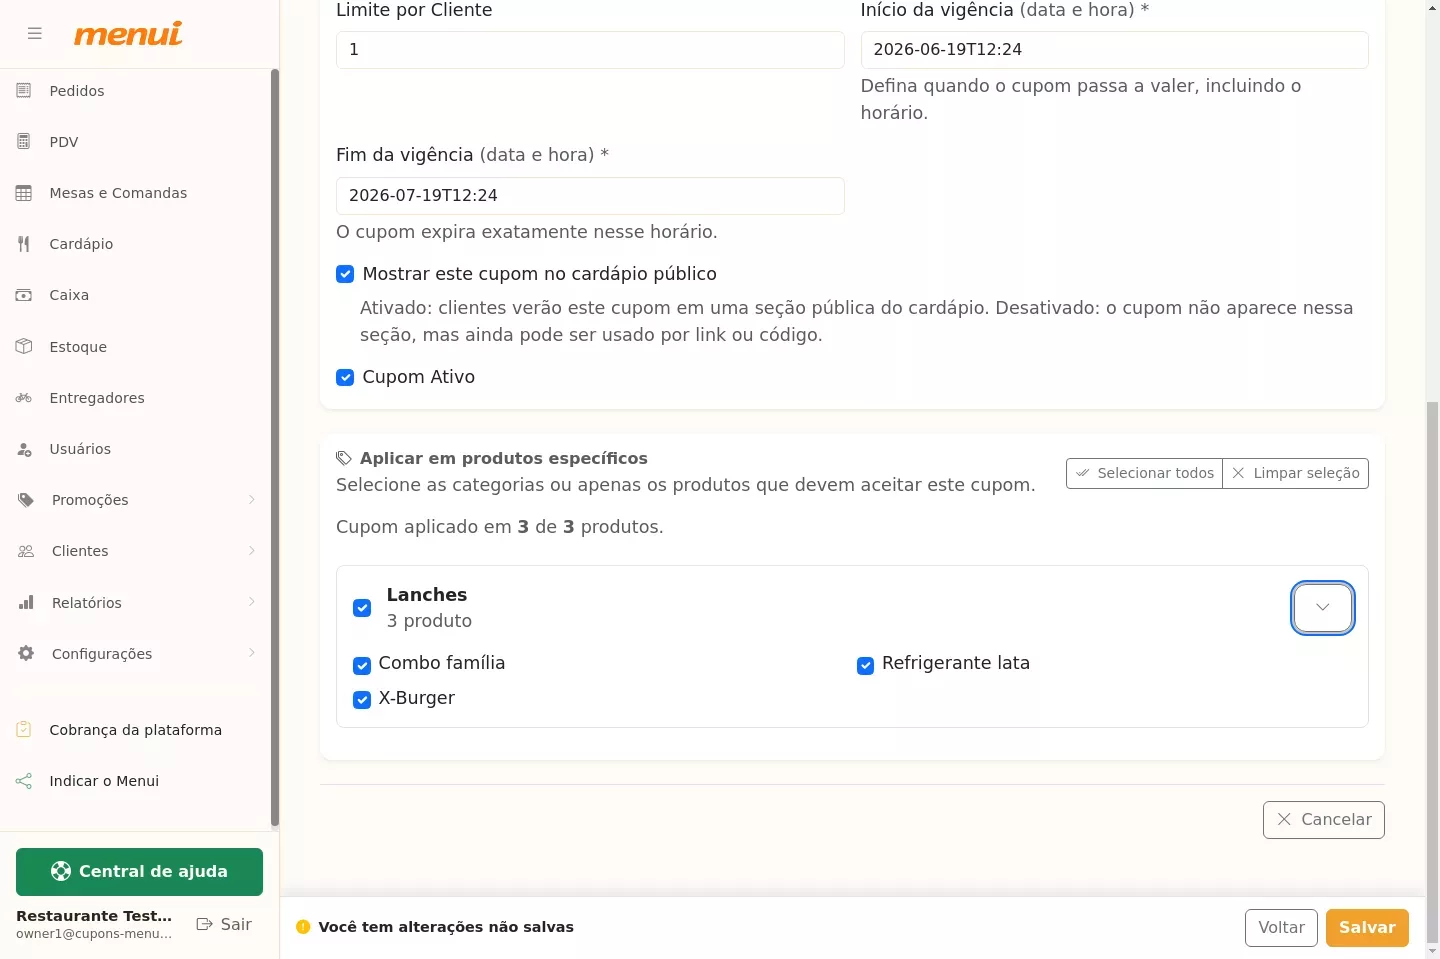Open Entregadores menu item
Image resolution: width=1440 pixels, height=959 pixels.
[x=135, y=398]
